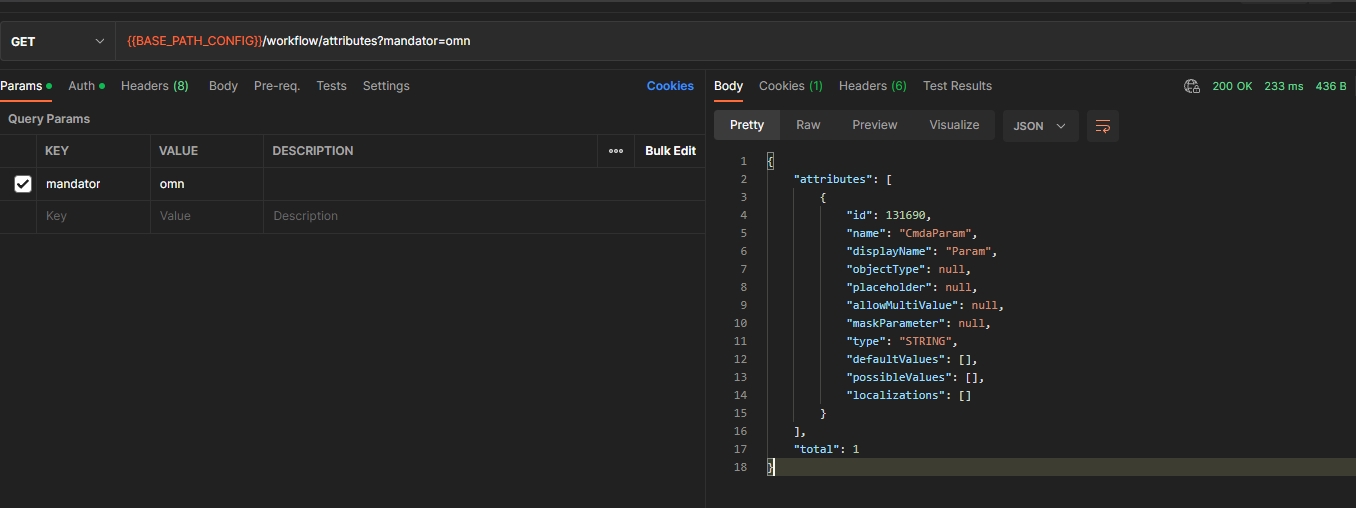Image resolution: width=1356 pixels, height=508 pixels.
Task: Click the empty Key placeholder field
Action: pos(92,216)
